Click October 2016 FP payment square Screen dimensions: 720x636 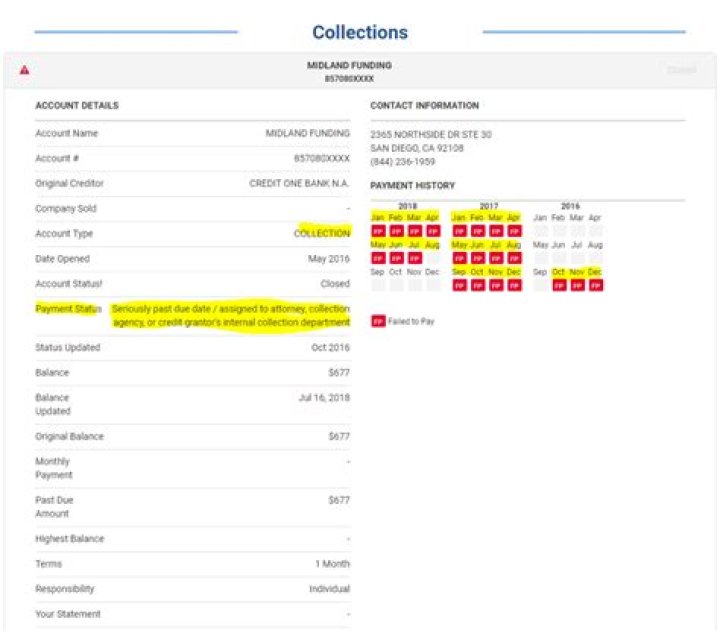point(559,285)
